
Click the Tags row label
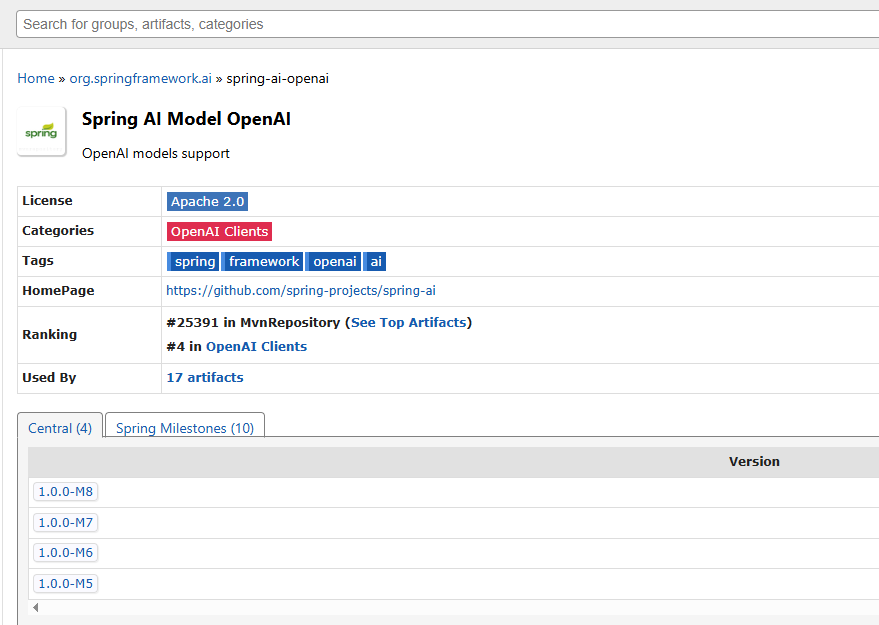38,261
